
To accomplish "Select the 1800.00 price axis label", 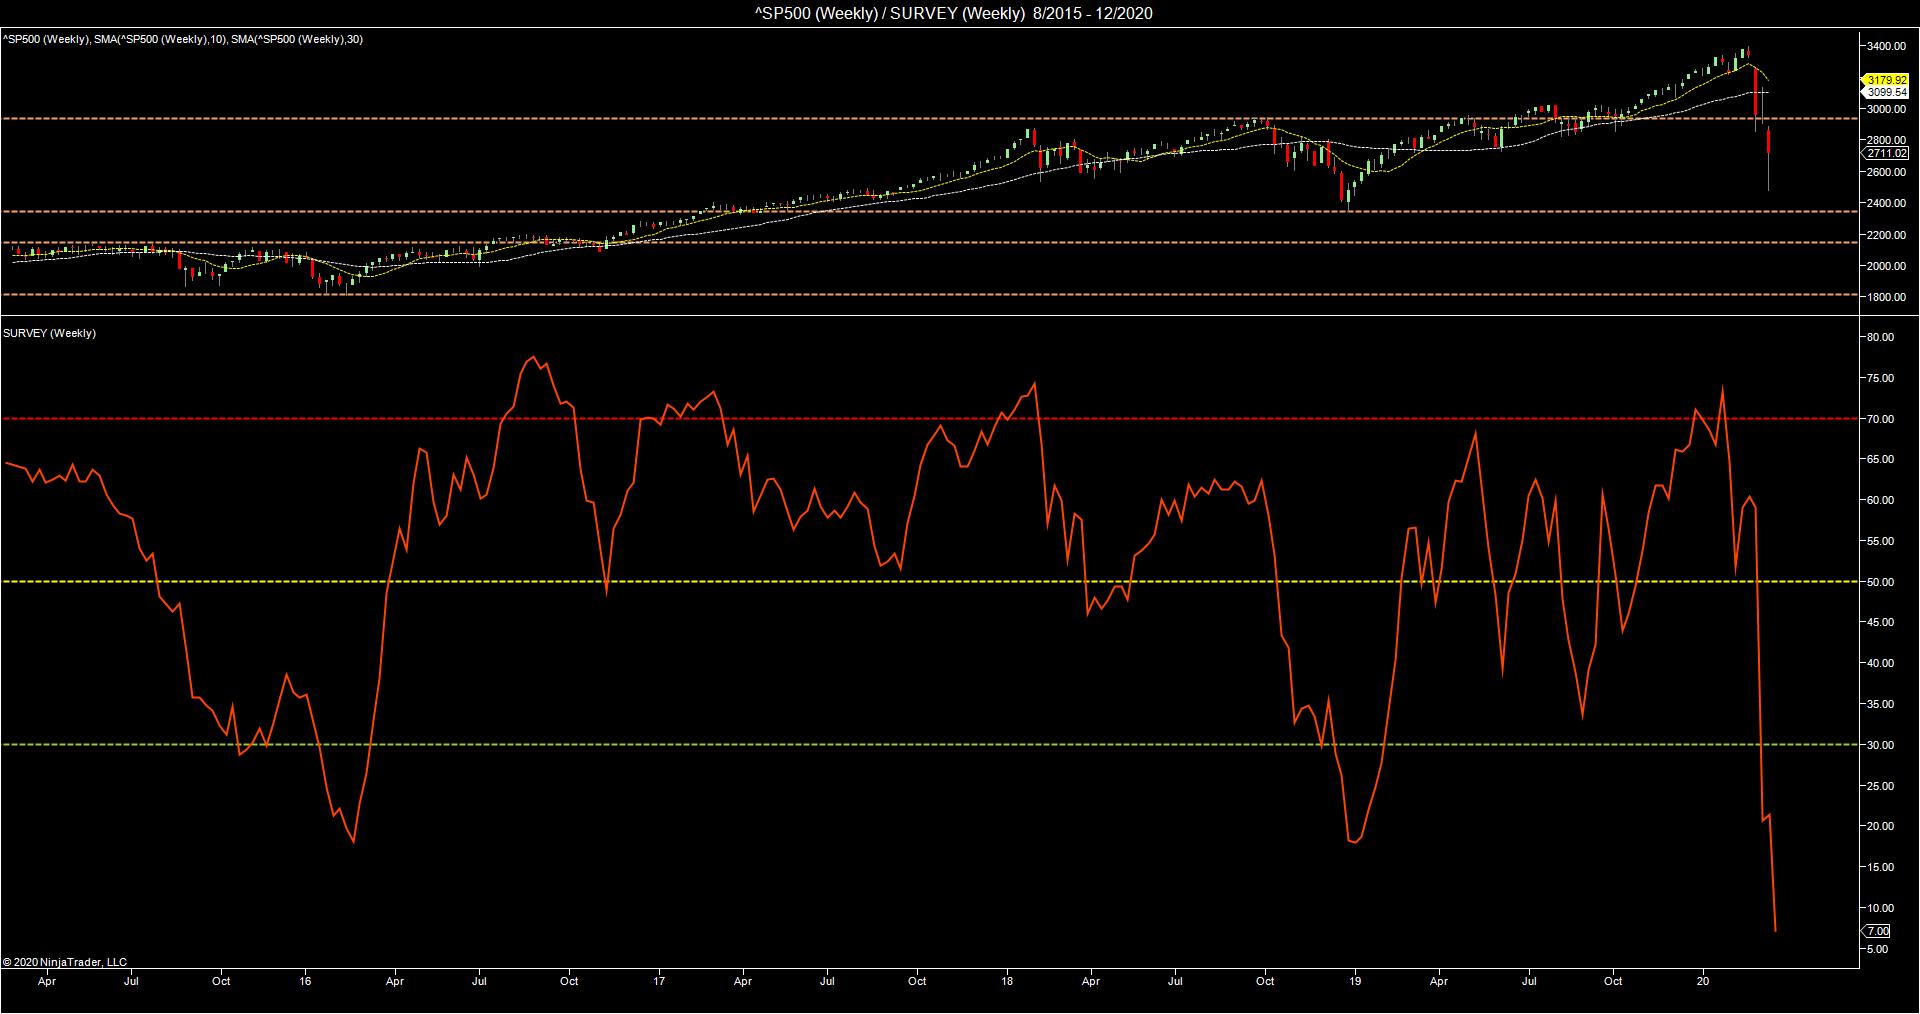I will tap(1885, 298).
